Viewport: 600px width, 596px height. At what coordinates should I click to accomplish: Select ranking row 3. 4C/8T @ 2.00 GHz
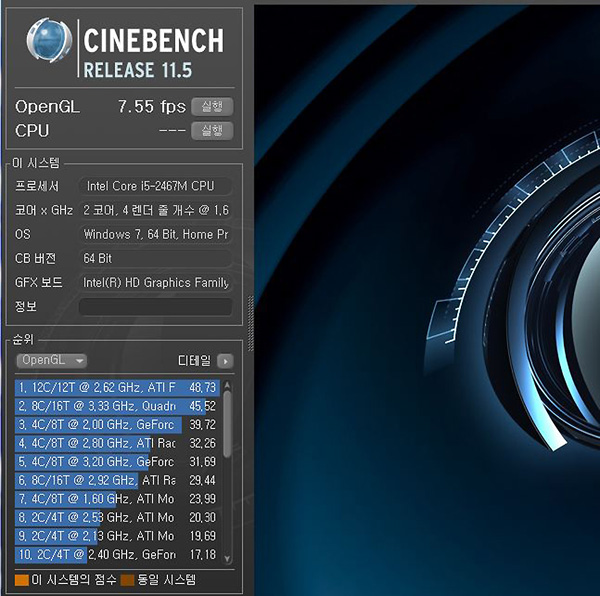[117, 425]
